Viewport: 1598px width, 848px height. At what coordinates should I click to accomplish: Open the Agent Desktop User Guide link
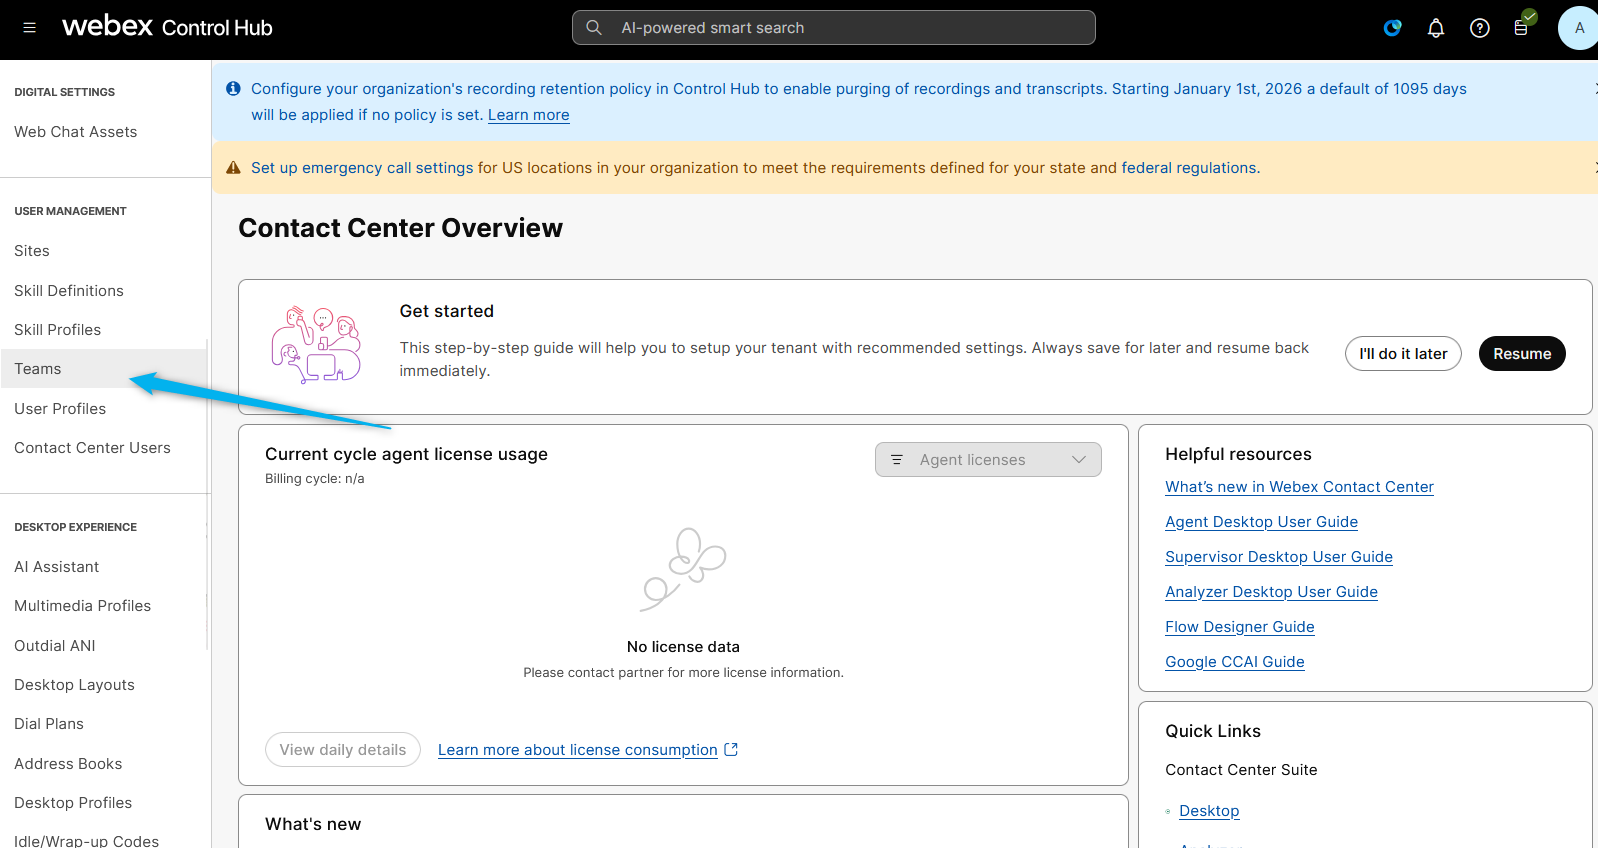[1261, 522]
